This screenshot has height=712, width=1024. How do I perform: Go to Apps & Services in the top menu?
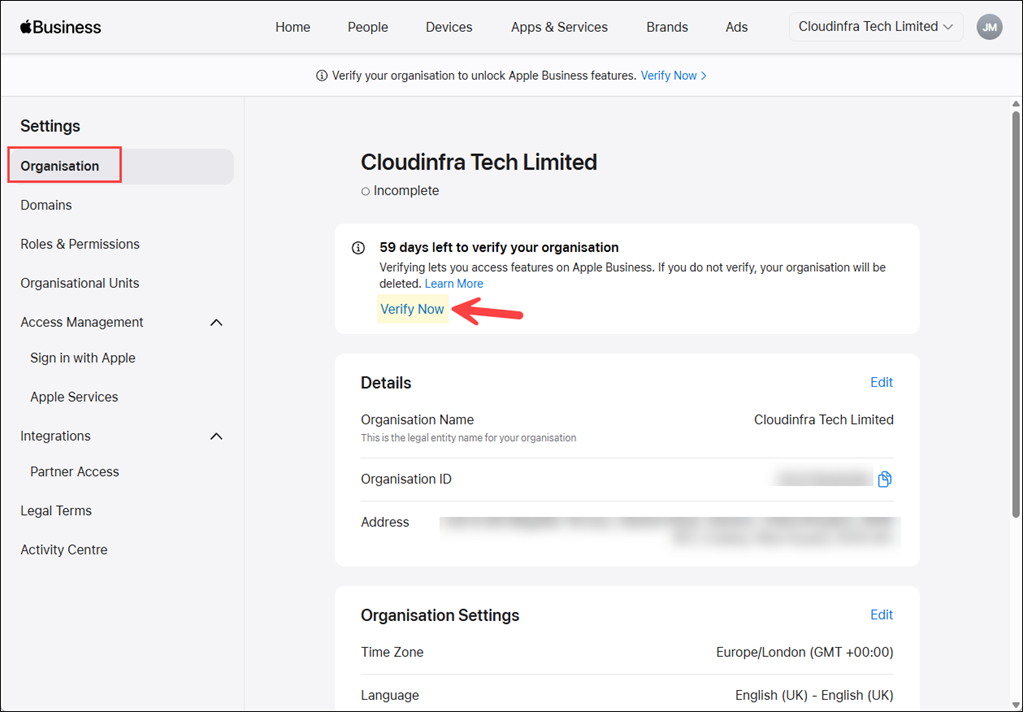pyautogui.click(x=559, y=27)
